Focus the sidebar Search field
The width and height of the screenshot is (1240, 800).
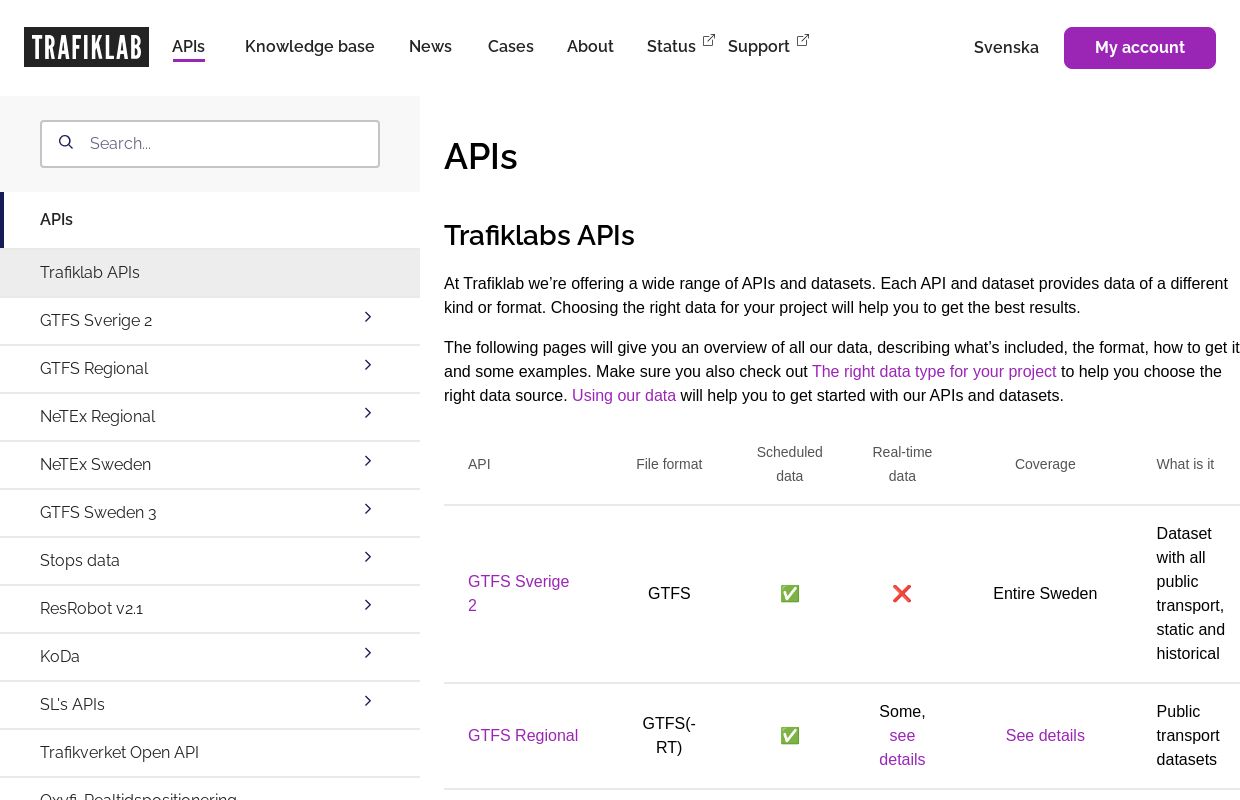click(210, 144)
